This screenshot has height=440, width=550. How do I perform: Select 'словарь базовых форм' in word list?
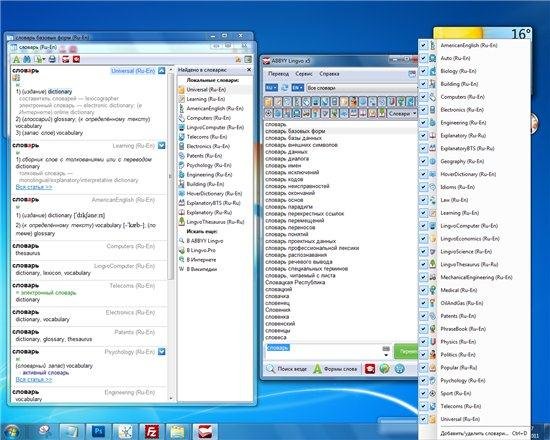click(295, 131)
